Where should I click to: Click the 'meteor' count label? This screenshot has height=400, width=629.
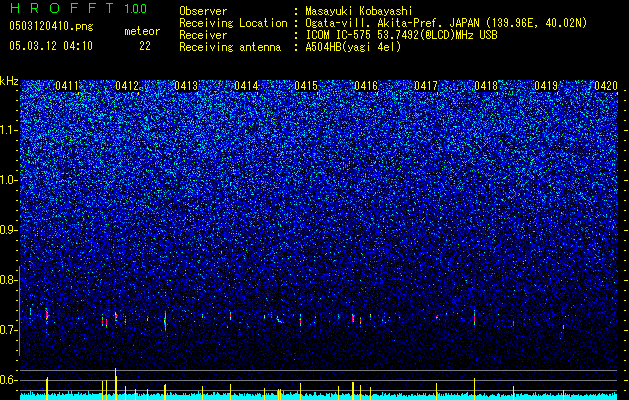(x=142, y=31)
